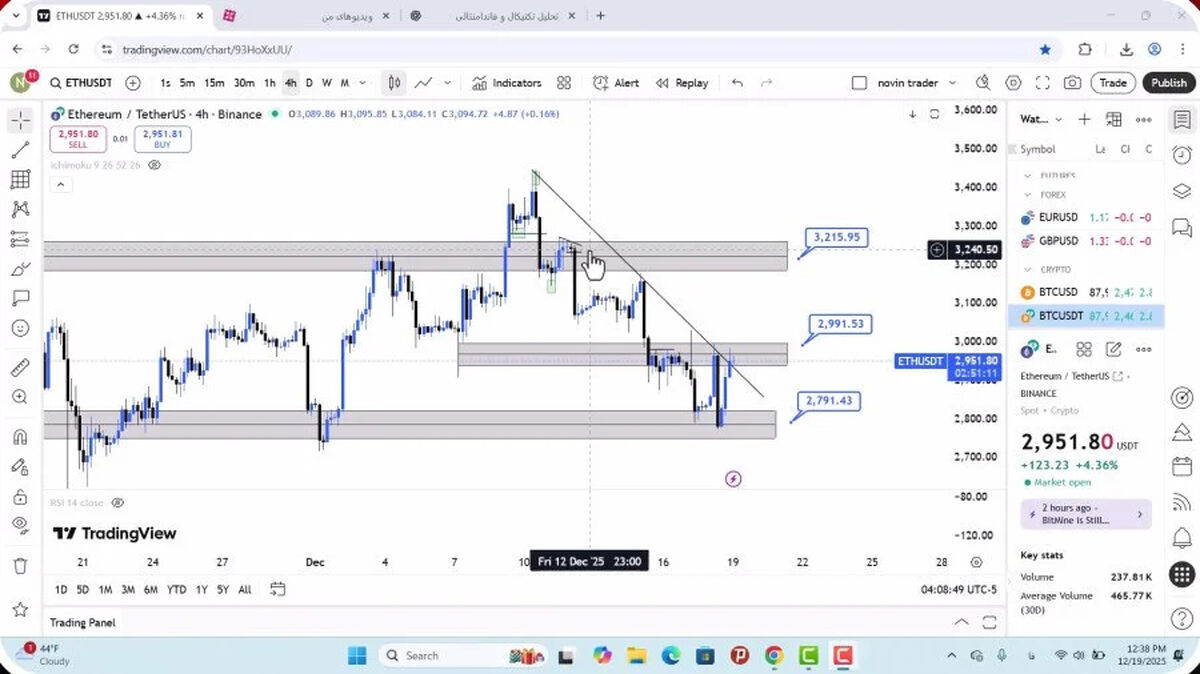Viewport: 1200px width, 674px height.
Task: Open novin trader layout dropdown
Action: click(952, 83)
